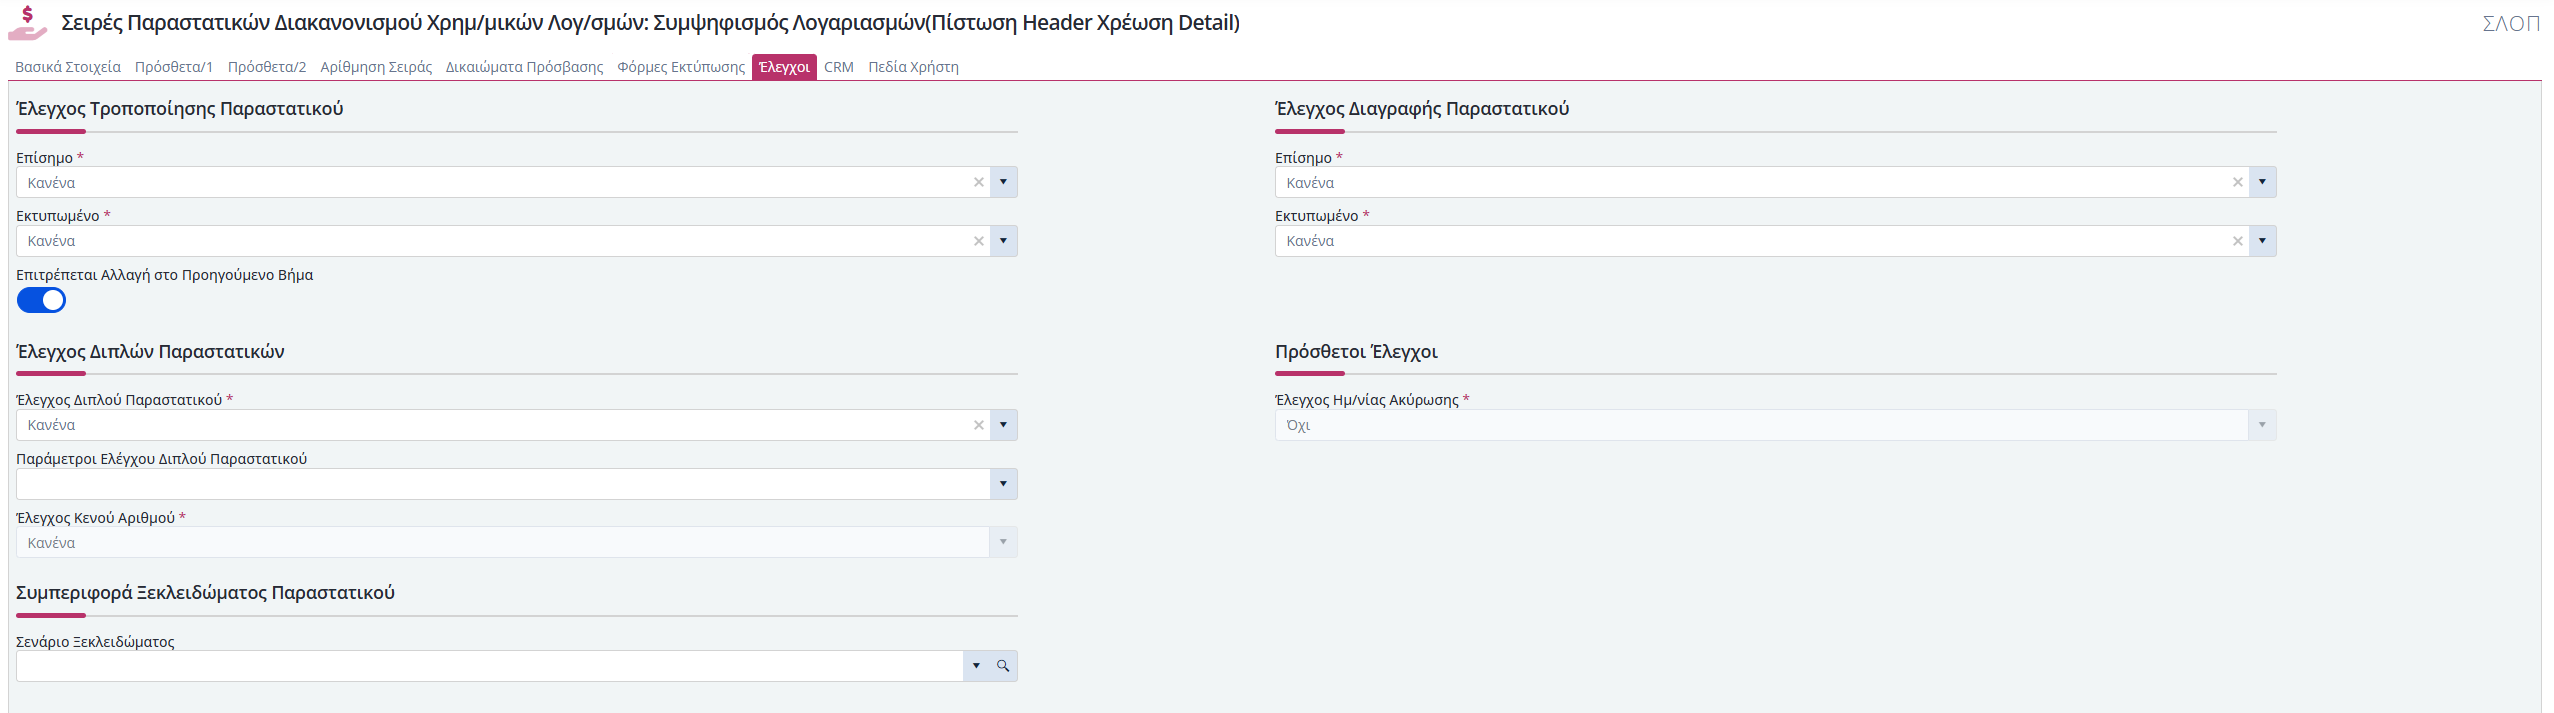Switch to the CRM tab

click(839, 67)
